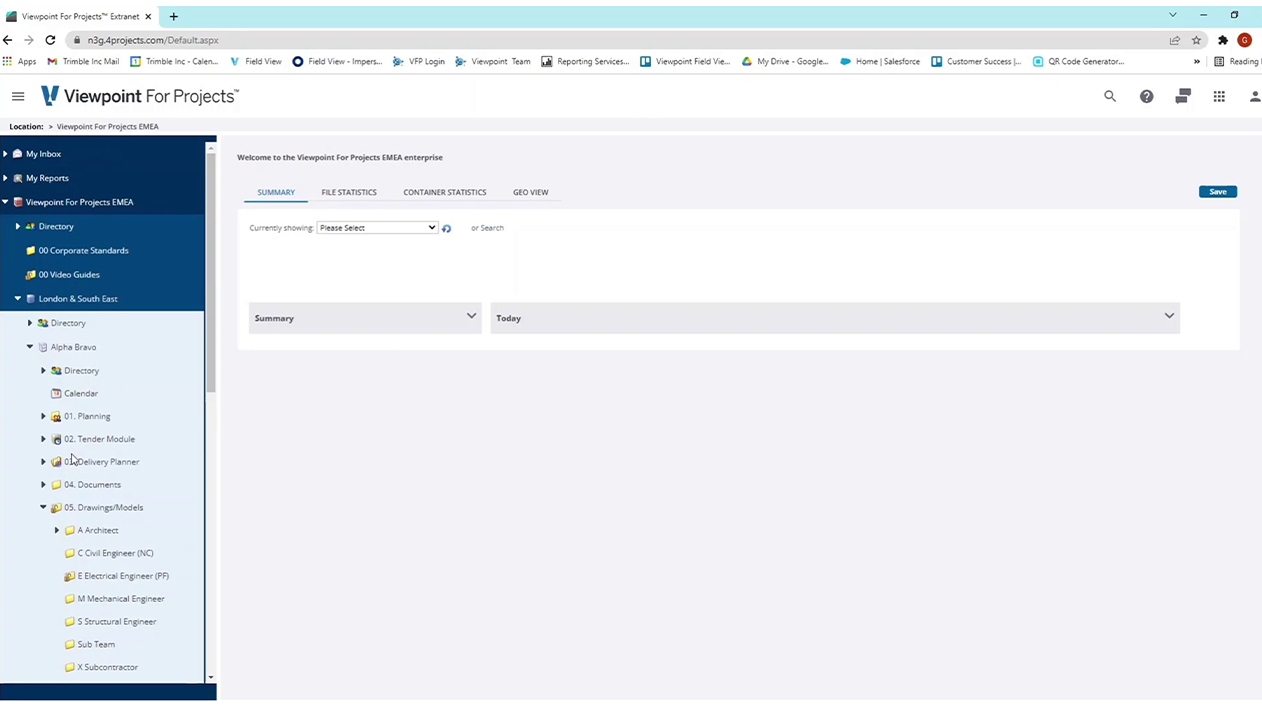
Task: Open the search icon in the header
Action: (x=1110, y=96)
